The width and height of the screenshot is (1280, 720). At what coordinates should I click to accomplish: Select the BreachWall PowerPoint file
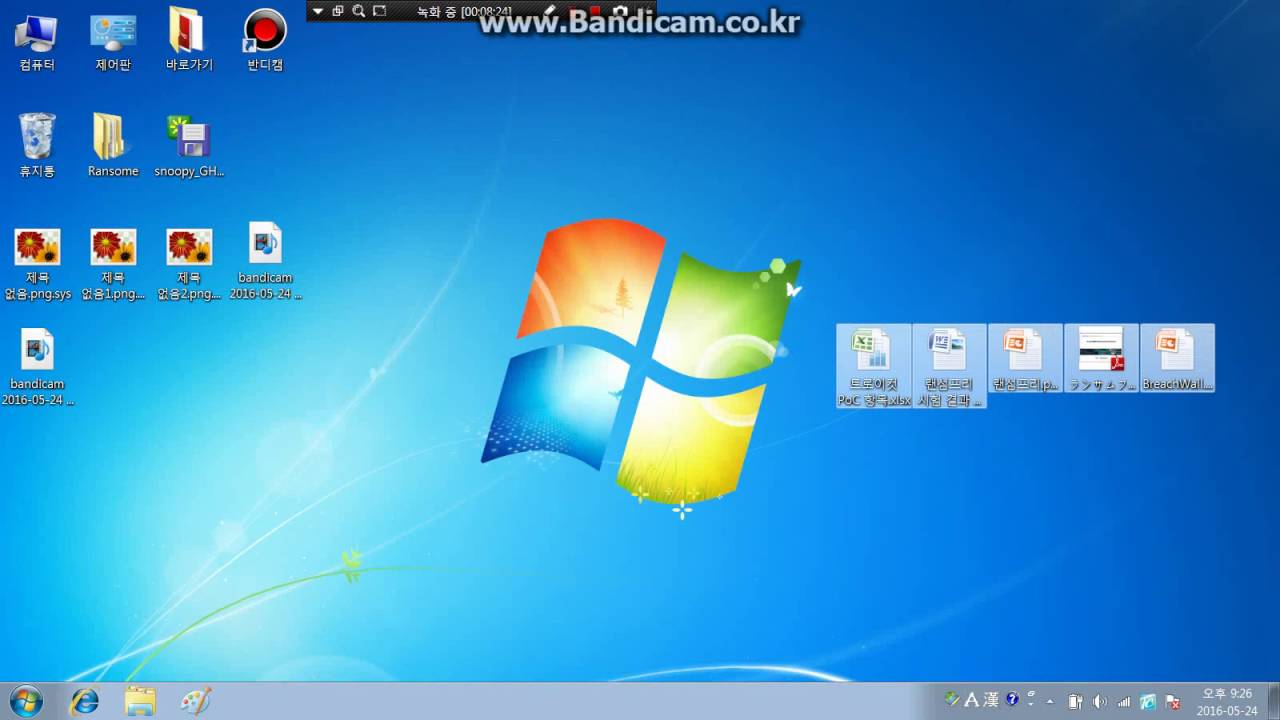point(1177,358)
